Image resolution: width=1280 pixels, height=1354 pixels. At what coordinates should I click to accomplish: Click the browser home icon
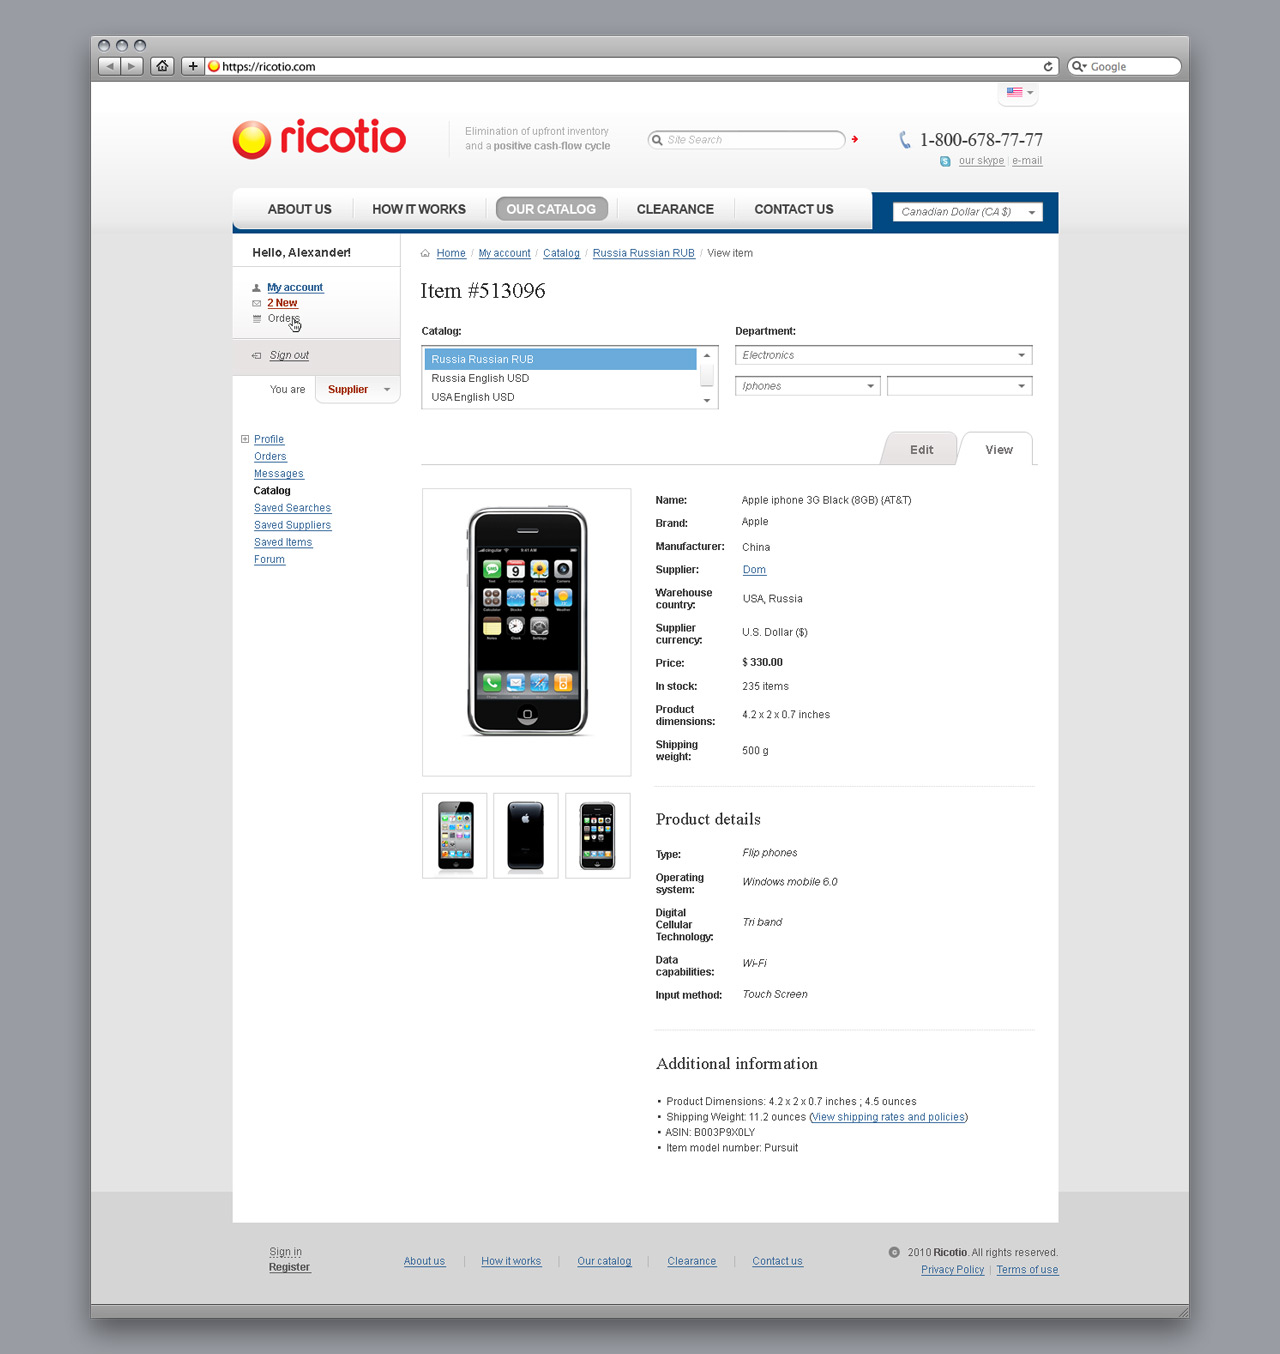162,66
